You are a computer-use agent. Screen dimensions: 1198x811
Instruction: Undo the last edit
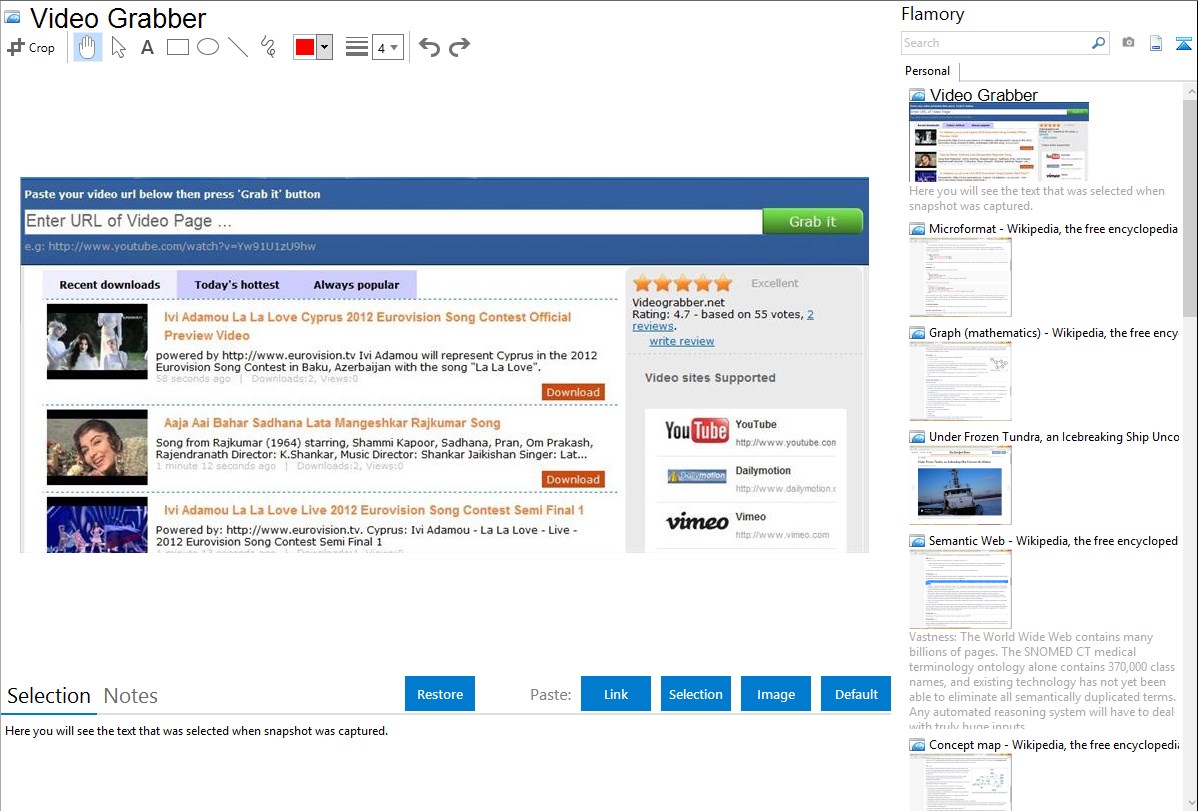429,47
